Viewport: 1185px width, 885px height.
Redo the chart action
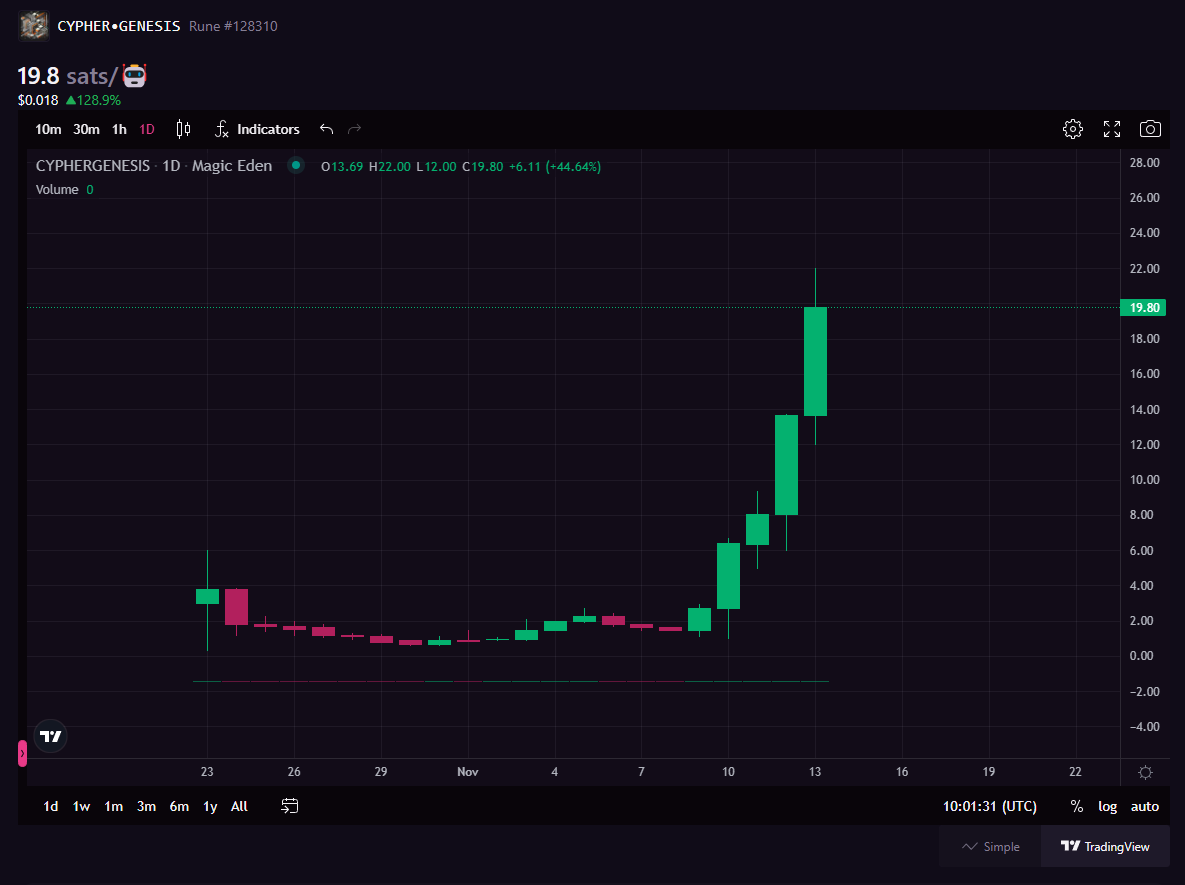[354, 129]
